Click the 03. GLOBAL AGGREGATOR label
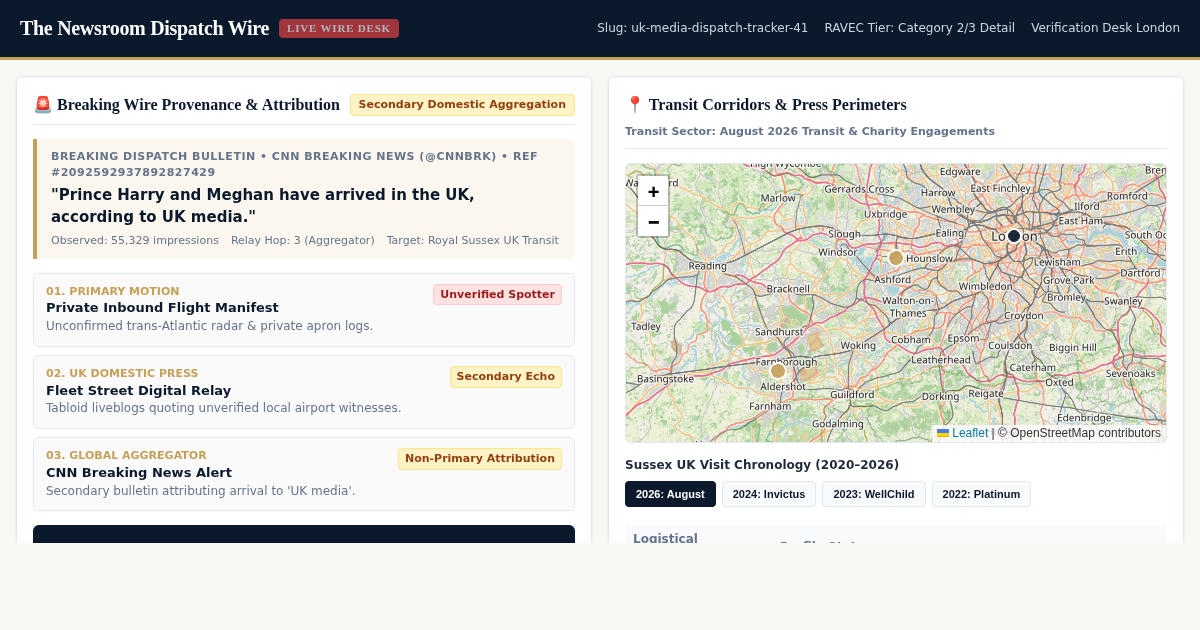The image size is (1200, 630). [x=126, y=455]
